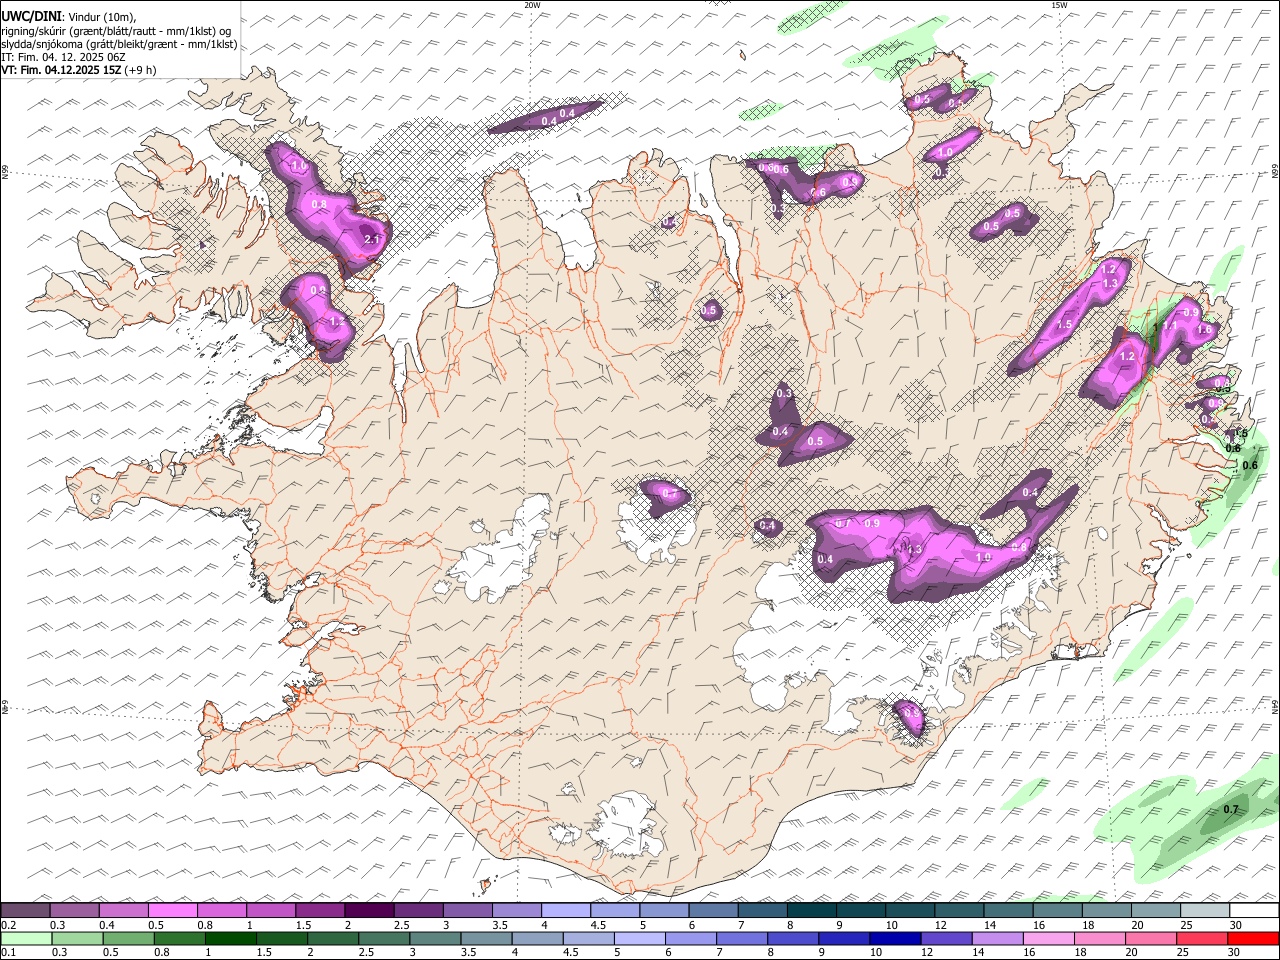Click the '0.7' value in the offshore green area
The height and width of the screenshot is (960, 1280).
click(x=1231, y=809)
